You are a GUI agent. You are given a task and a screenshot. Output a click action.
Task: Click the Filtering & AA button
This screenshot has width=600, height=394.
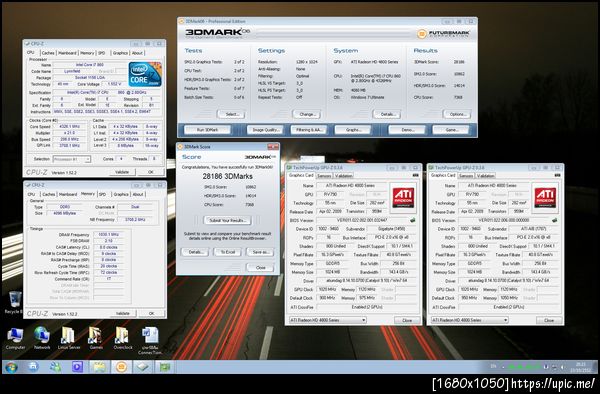tap(309, 130)
